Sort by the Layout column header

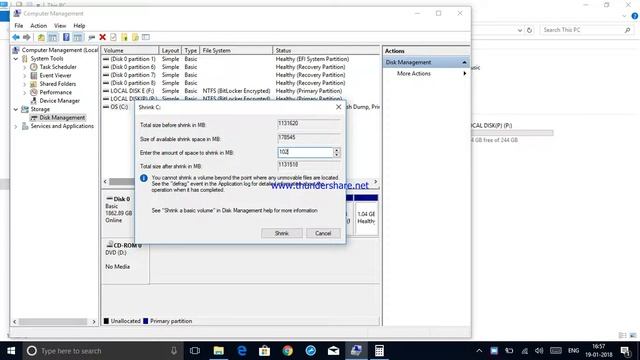click(x=170, y=50)
